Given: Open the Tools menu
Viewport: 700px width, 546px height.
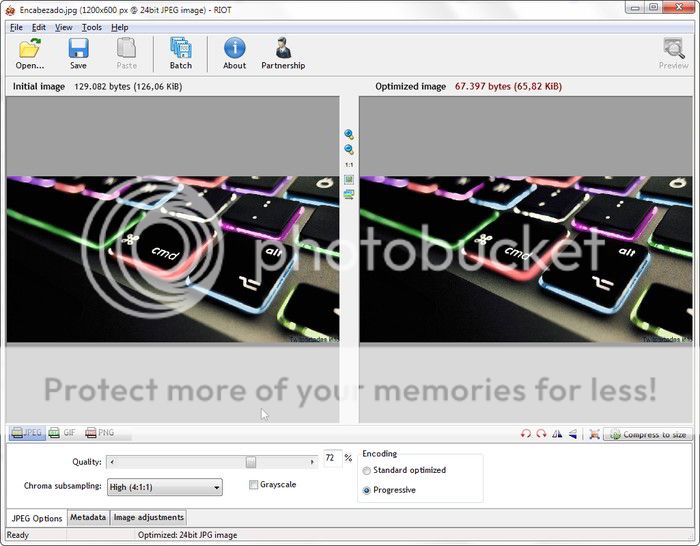Looking at the screenshot, I should [x=92, y=27].
